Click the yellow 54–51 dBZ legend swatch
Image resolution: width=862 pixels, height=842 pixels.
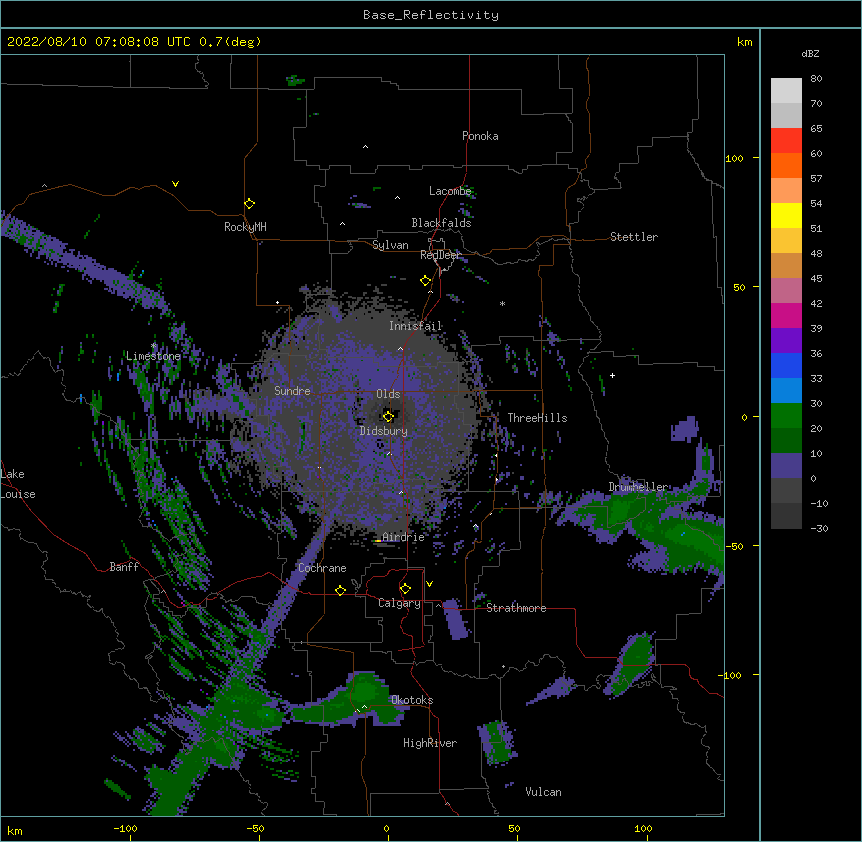(786, 216)
